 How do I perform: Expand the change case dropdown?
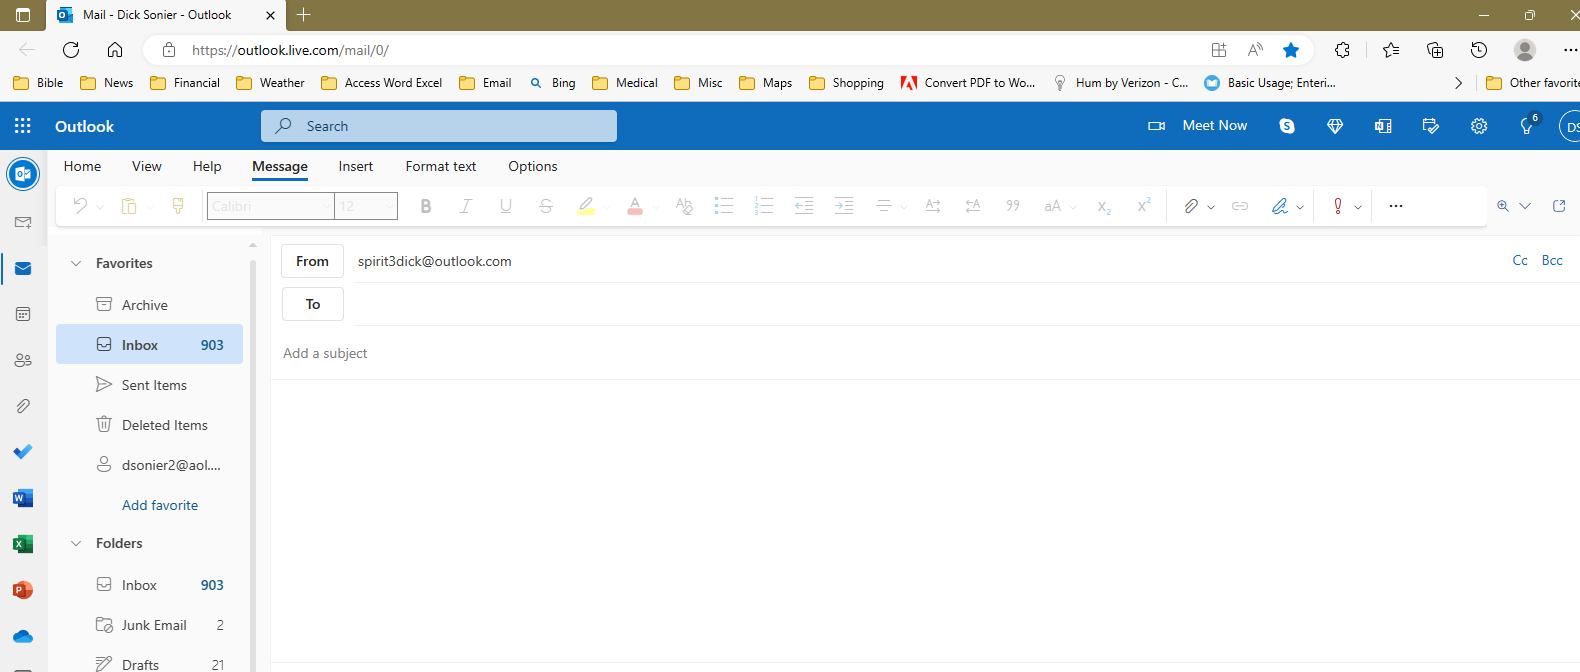click(x=1073, y=207)
